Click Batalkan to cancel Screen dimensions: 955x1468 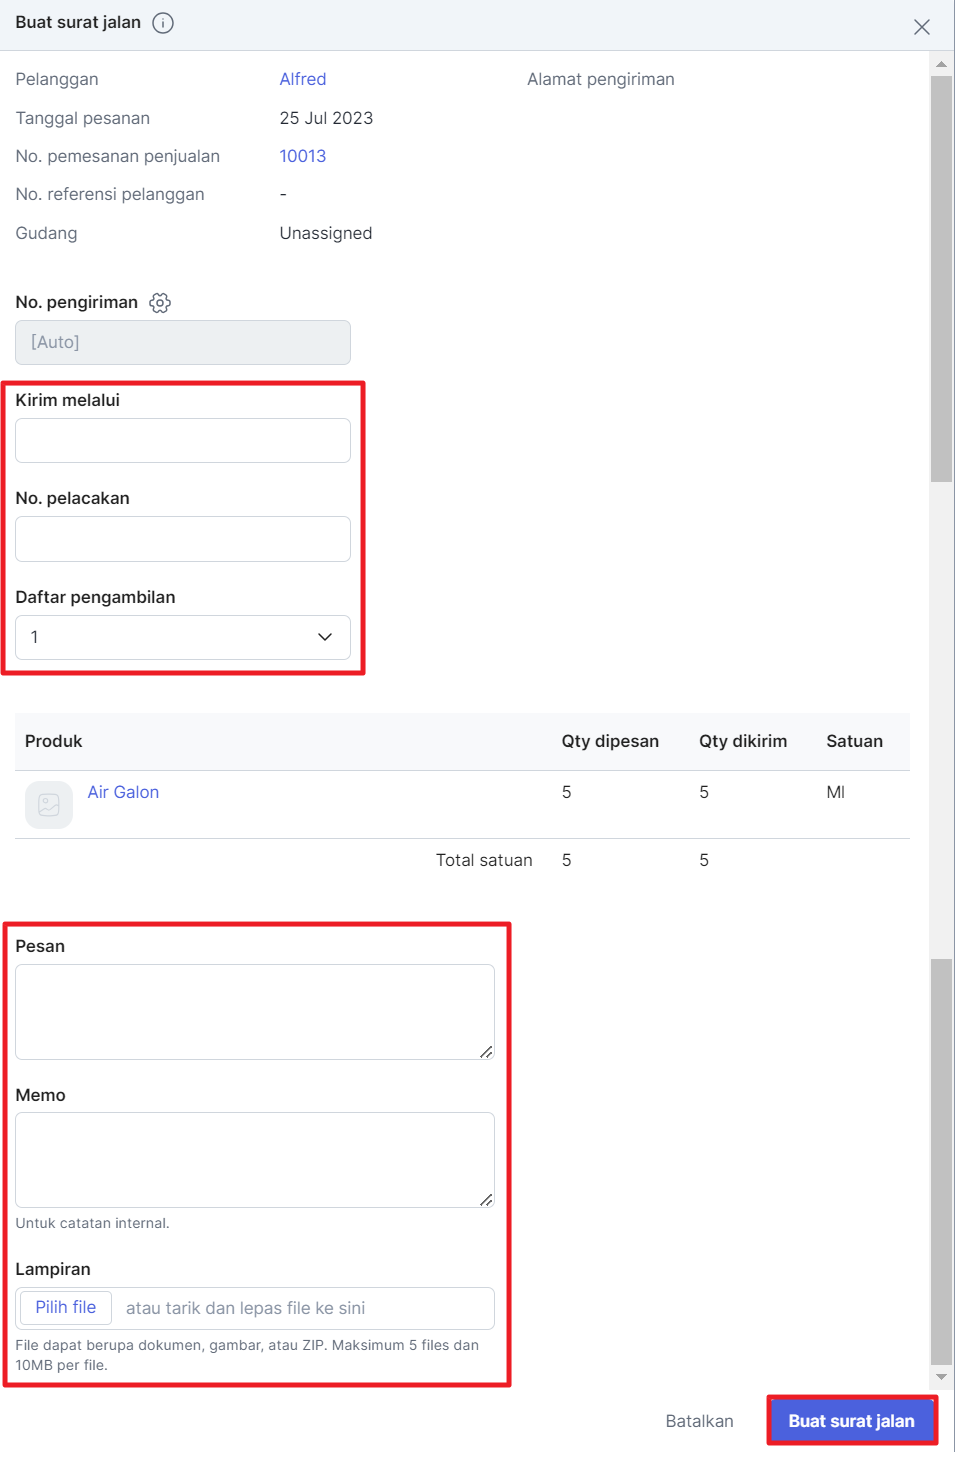pyautogui.click(x=700, y=1421)
